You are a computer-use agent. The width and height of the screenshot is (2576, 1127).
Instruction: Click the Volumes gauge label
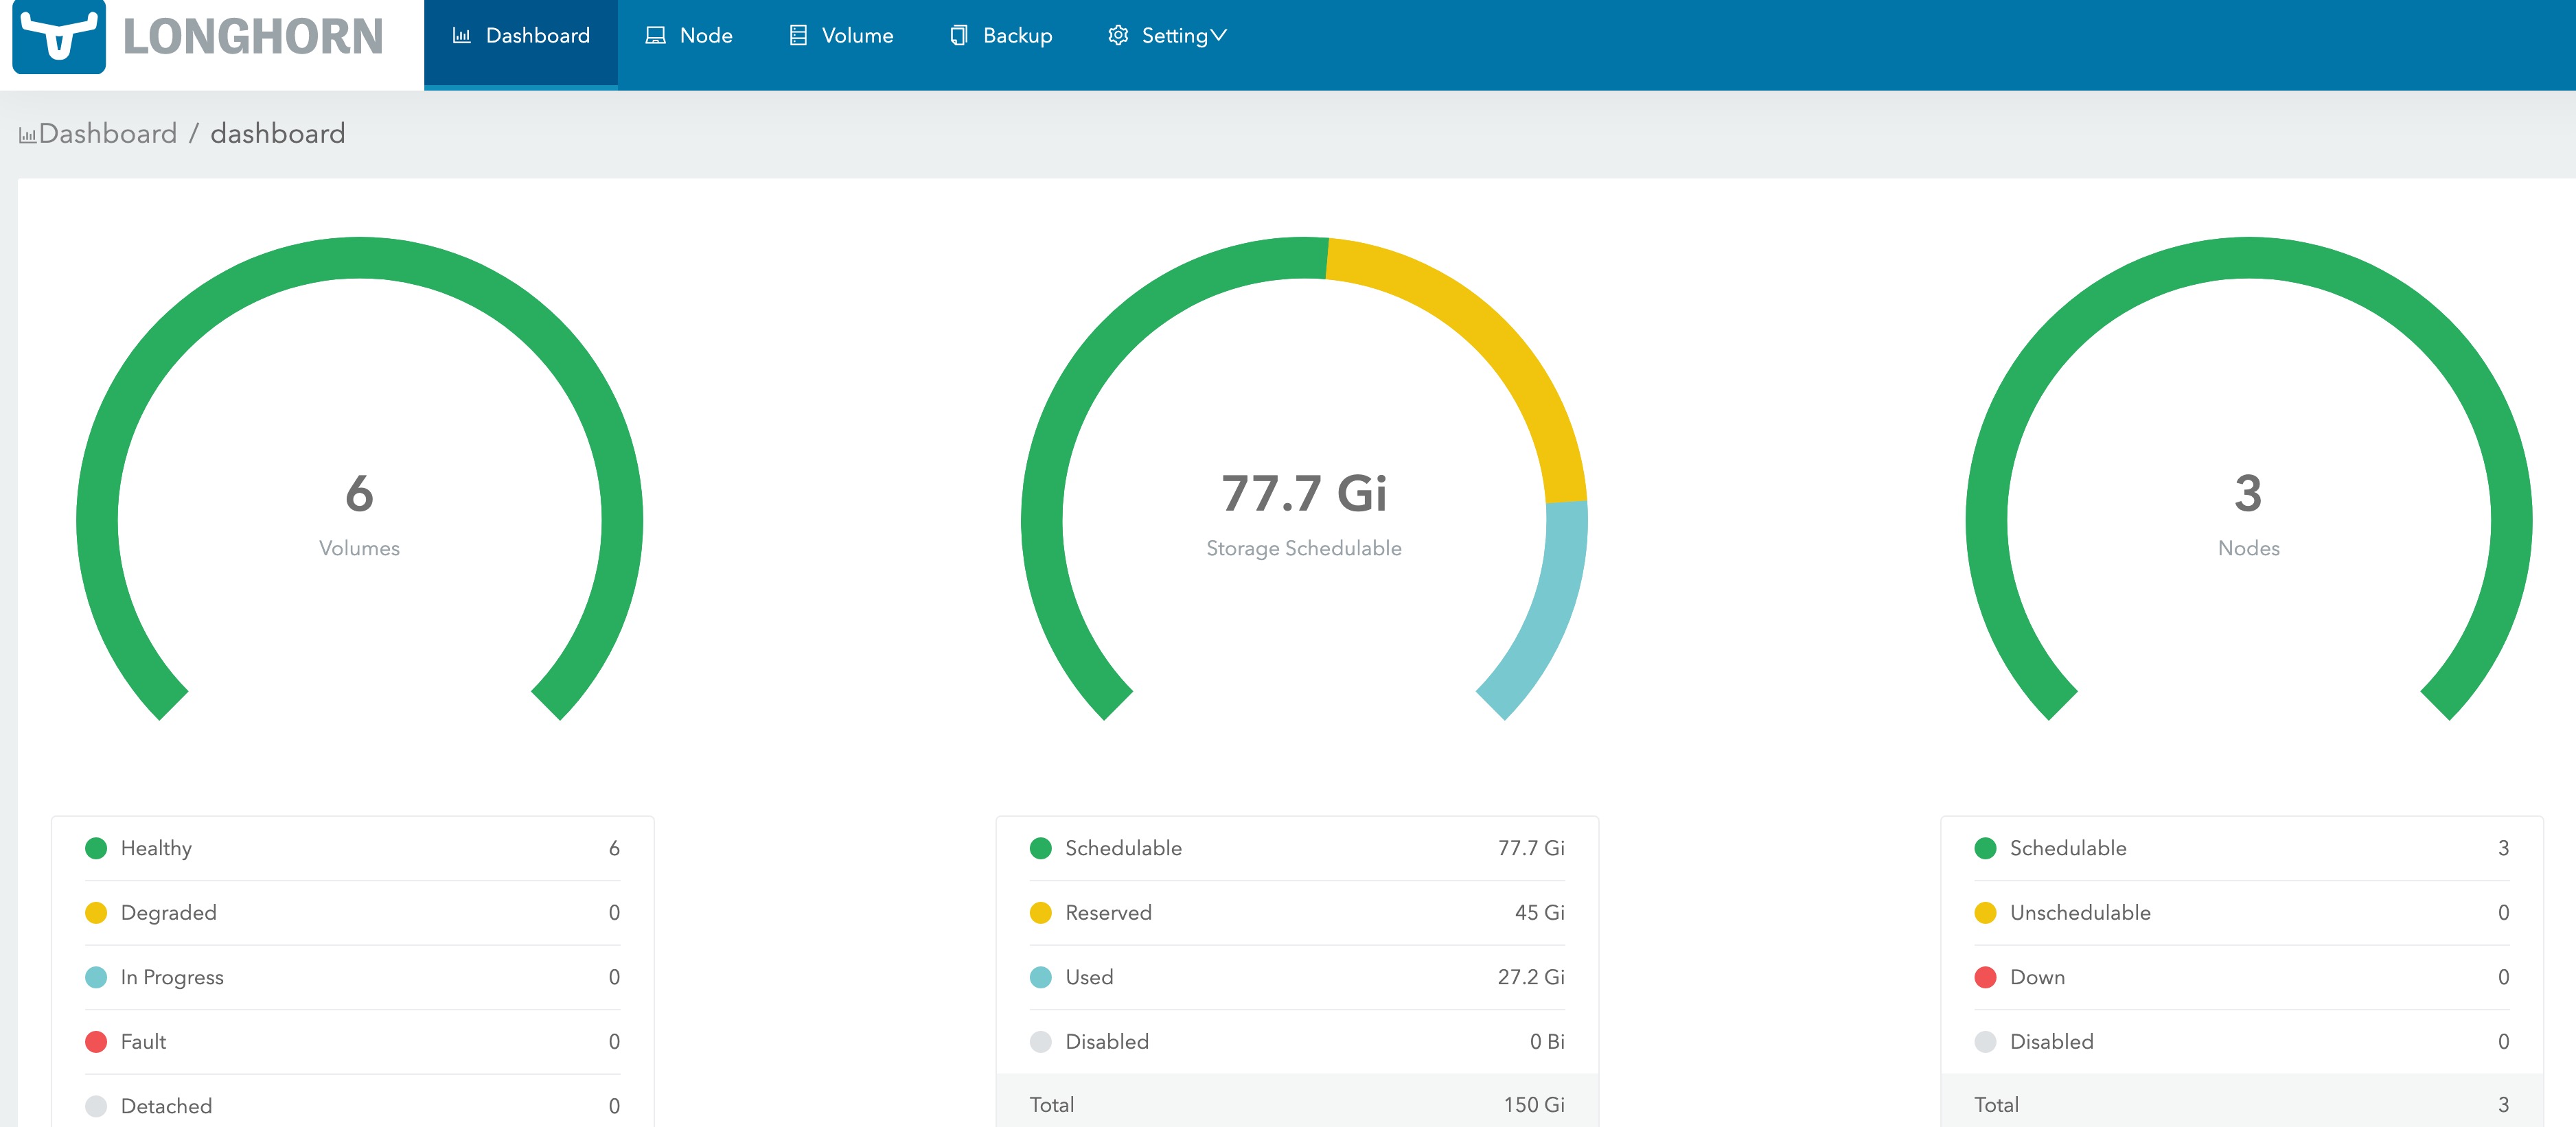tap(359, 548)
